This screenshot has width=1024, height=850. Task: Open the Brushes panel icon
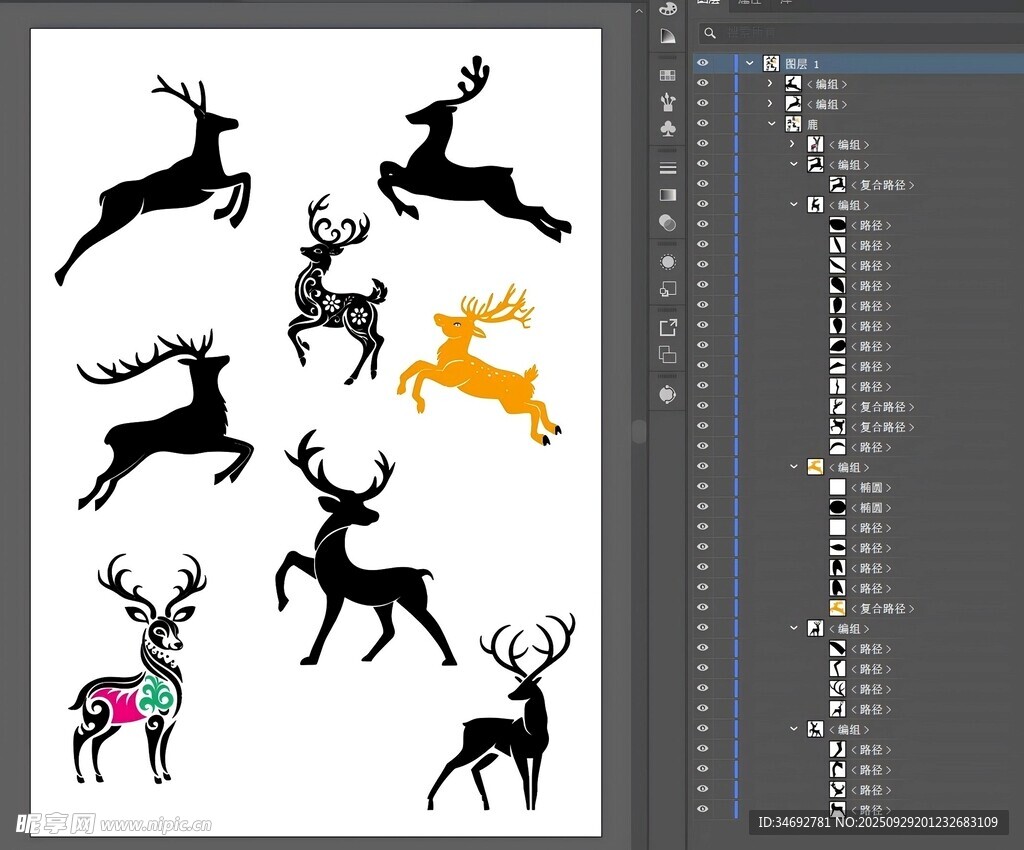668,101
